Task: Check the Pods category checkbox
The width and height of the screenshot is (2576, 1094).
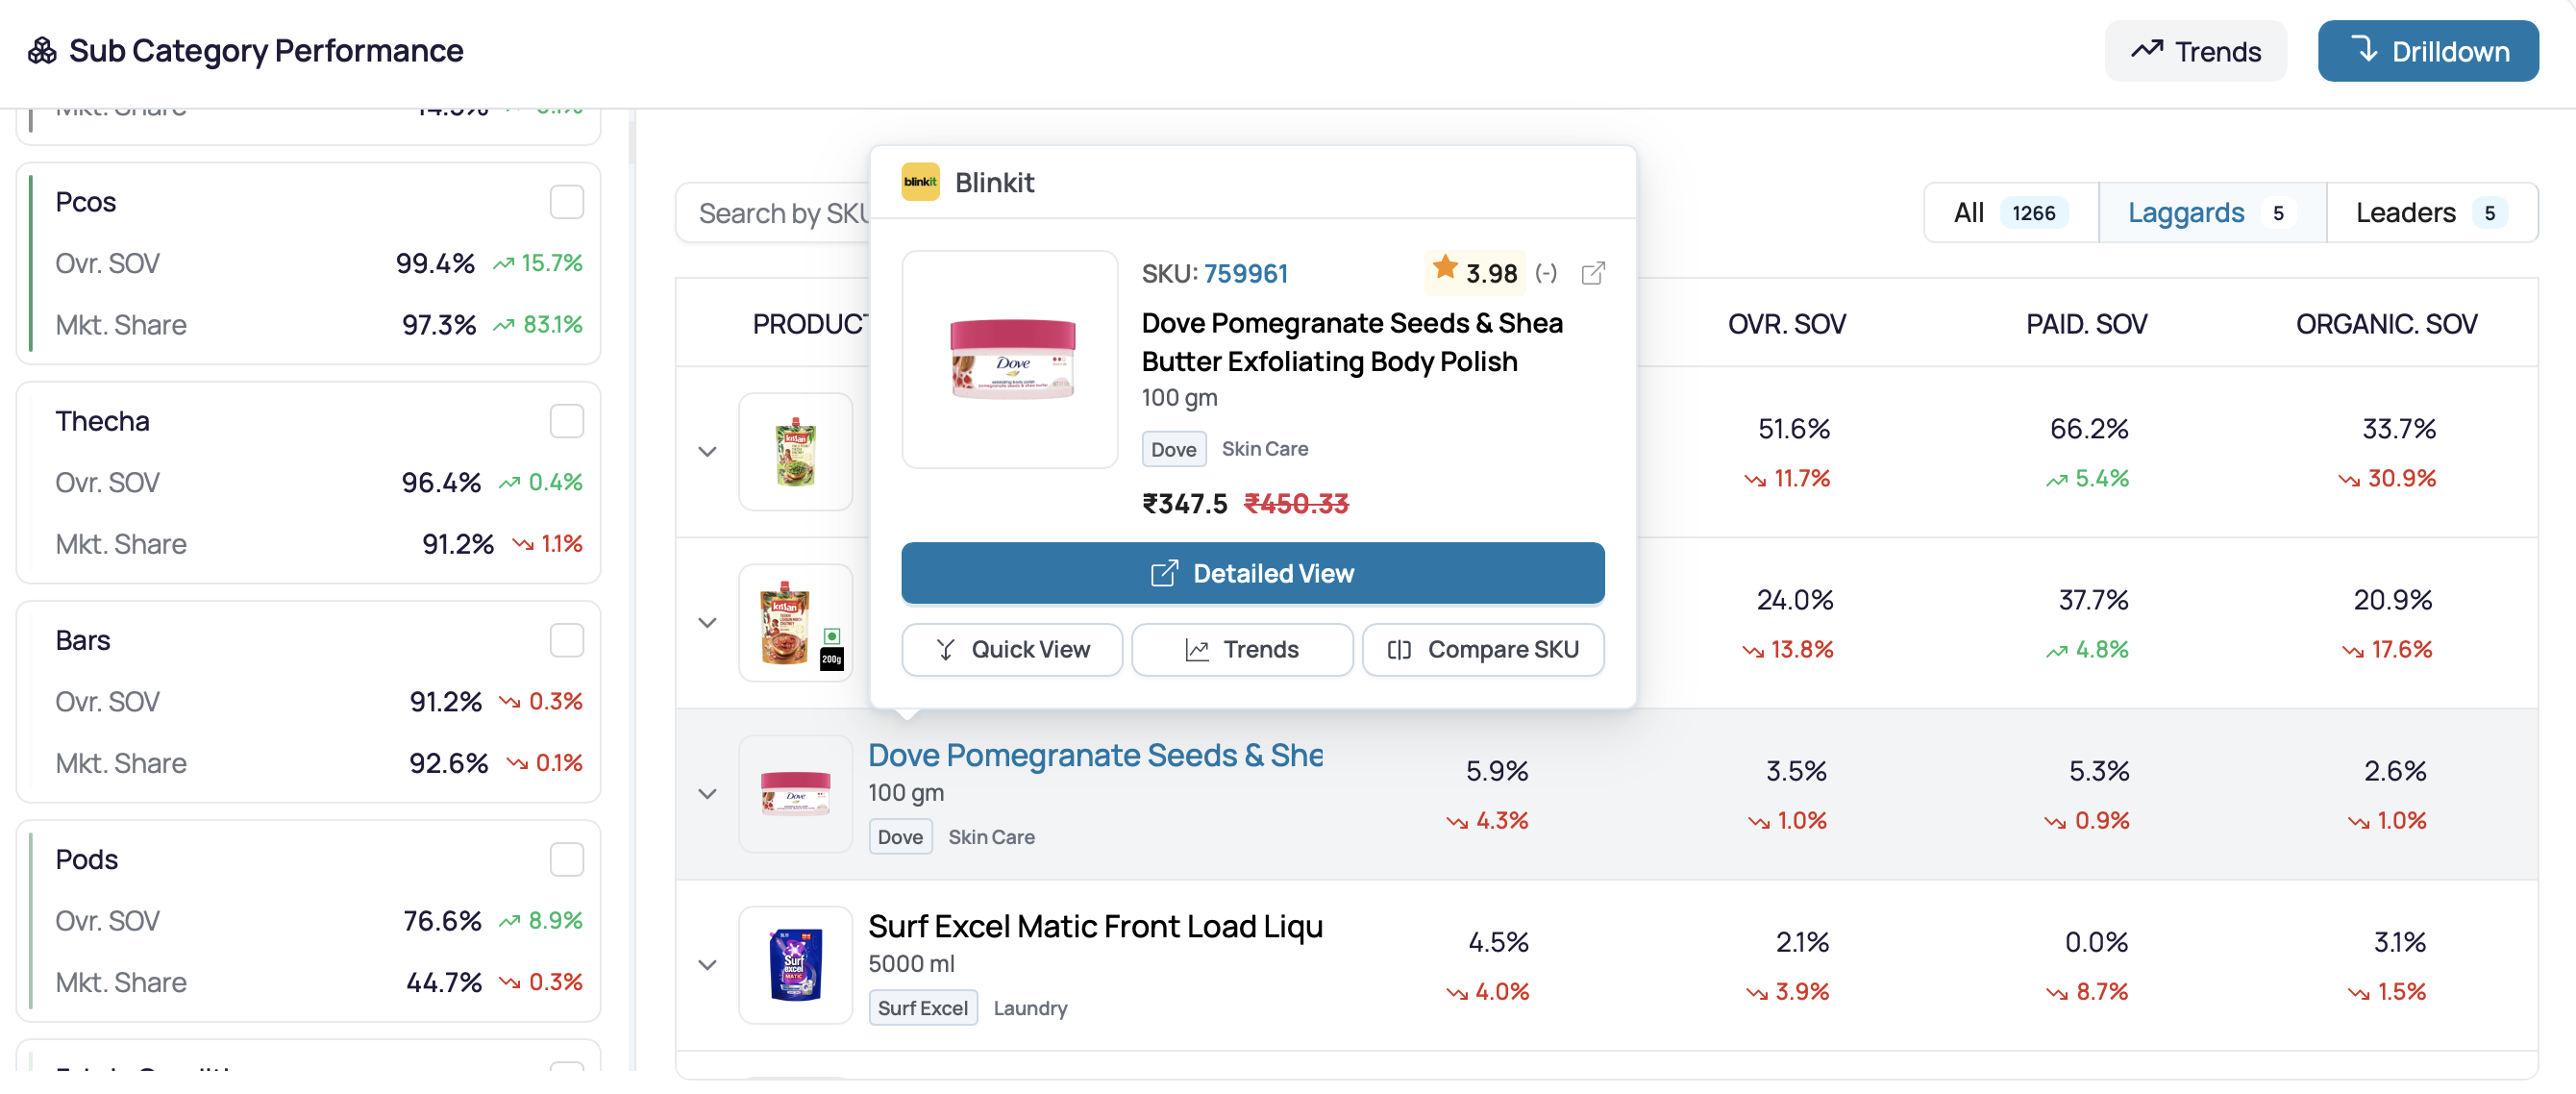Action: pyautogui.click(x=567, y=859)
